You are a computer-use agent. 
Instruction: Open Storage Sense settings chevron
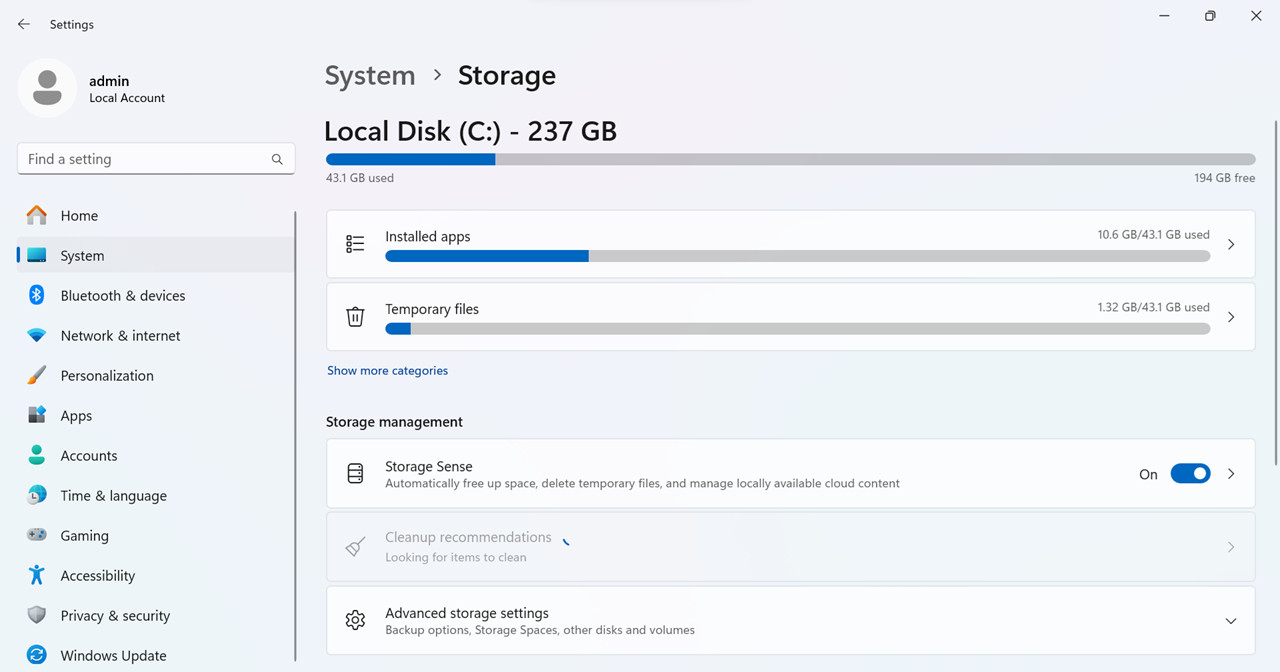click(1231, 474)
